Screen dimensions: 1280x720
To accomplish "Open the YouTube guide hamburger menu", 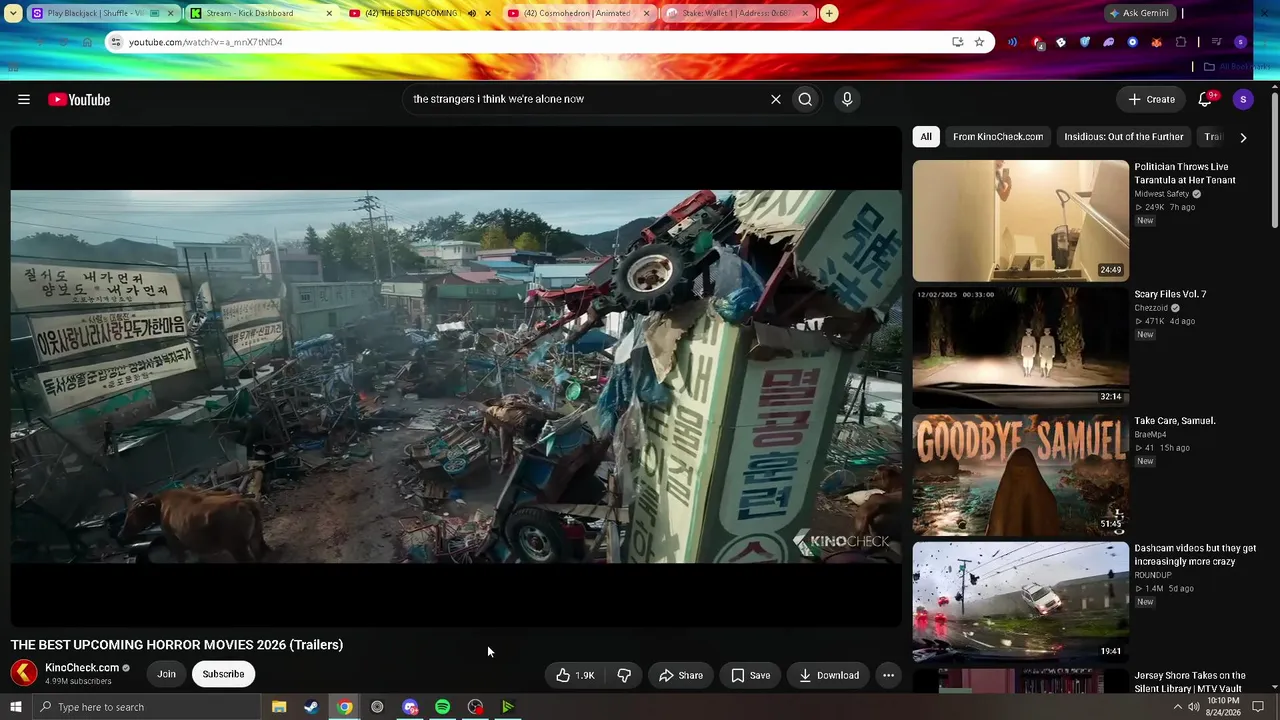I will [24, 99].
